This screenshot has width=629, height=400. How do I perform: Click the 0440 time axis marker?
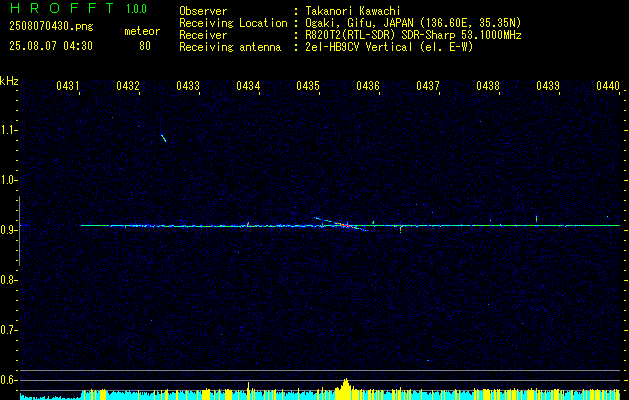608,86
